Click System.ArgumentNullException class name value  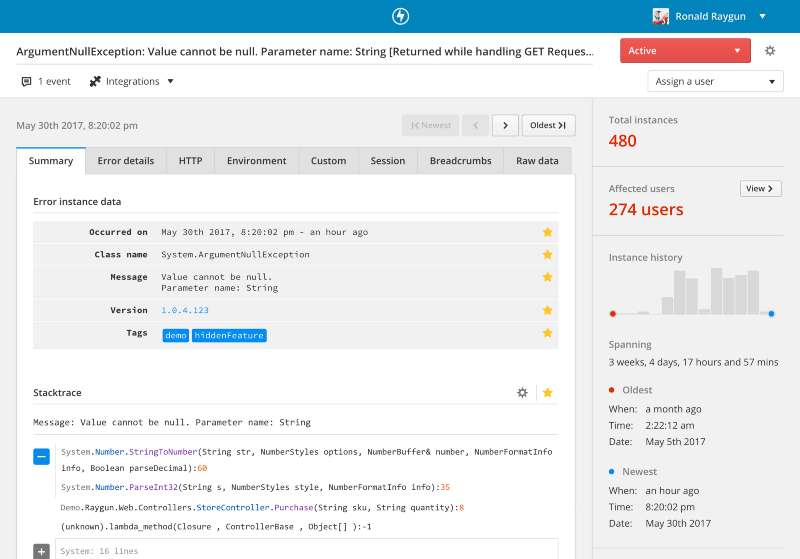(235, 255)
